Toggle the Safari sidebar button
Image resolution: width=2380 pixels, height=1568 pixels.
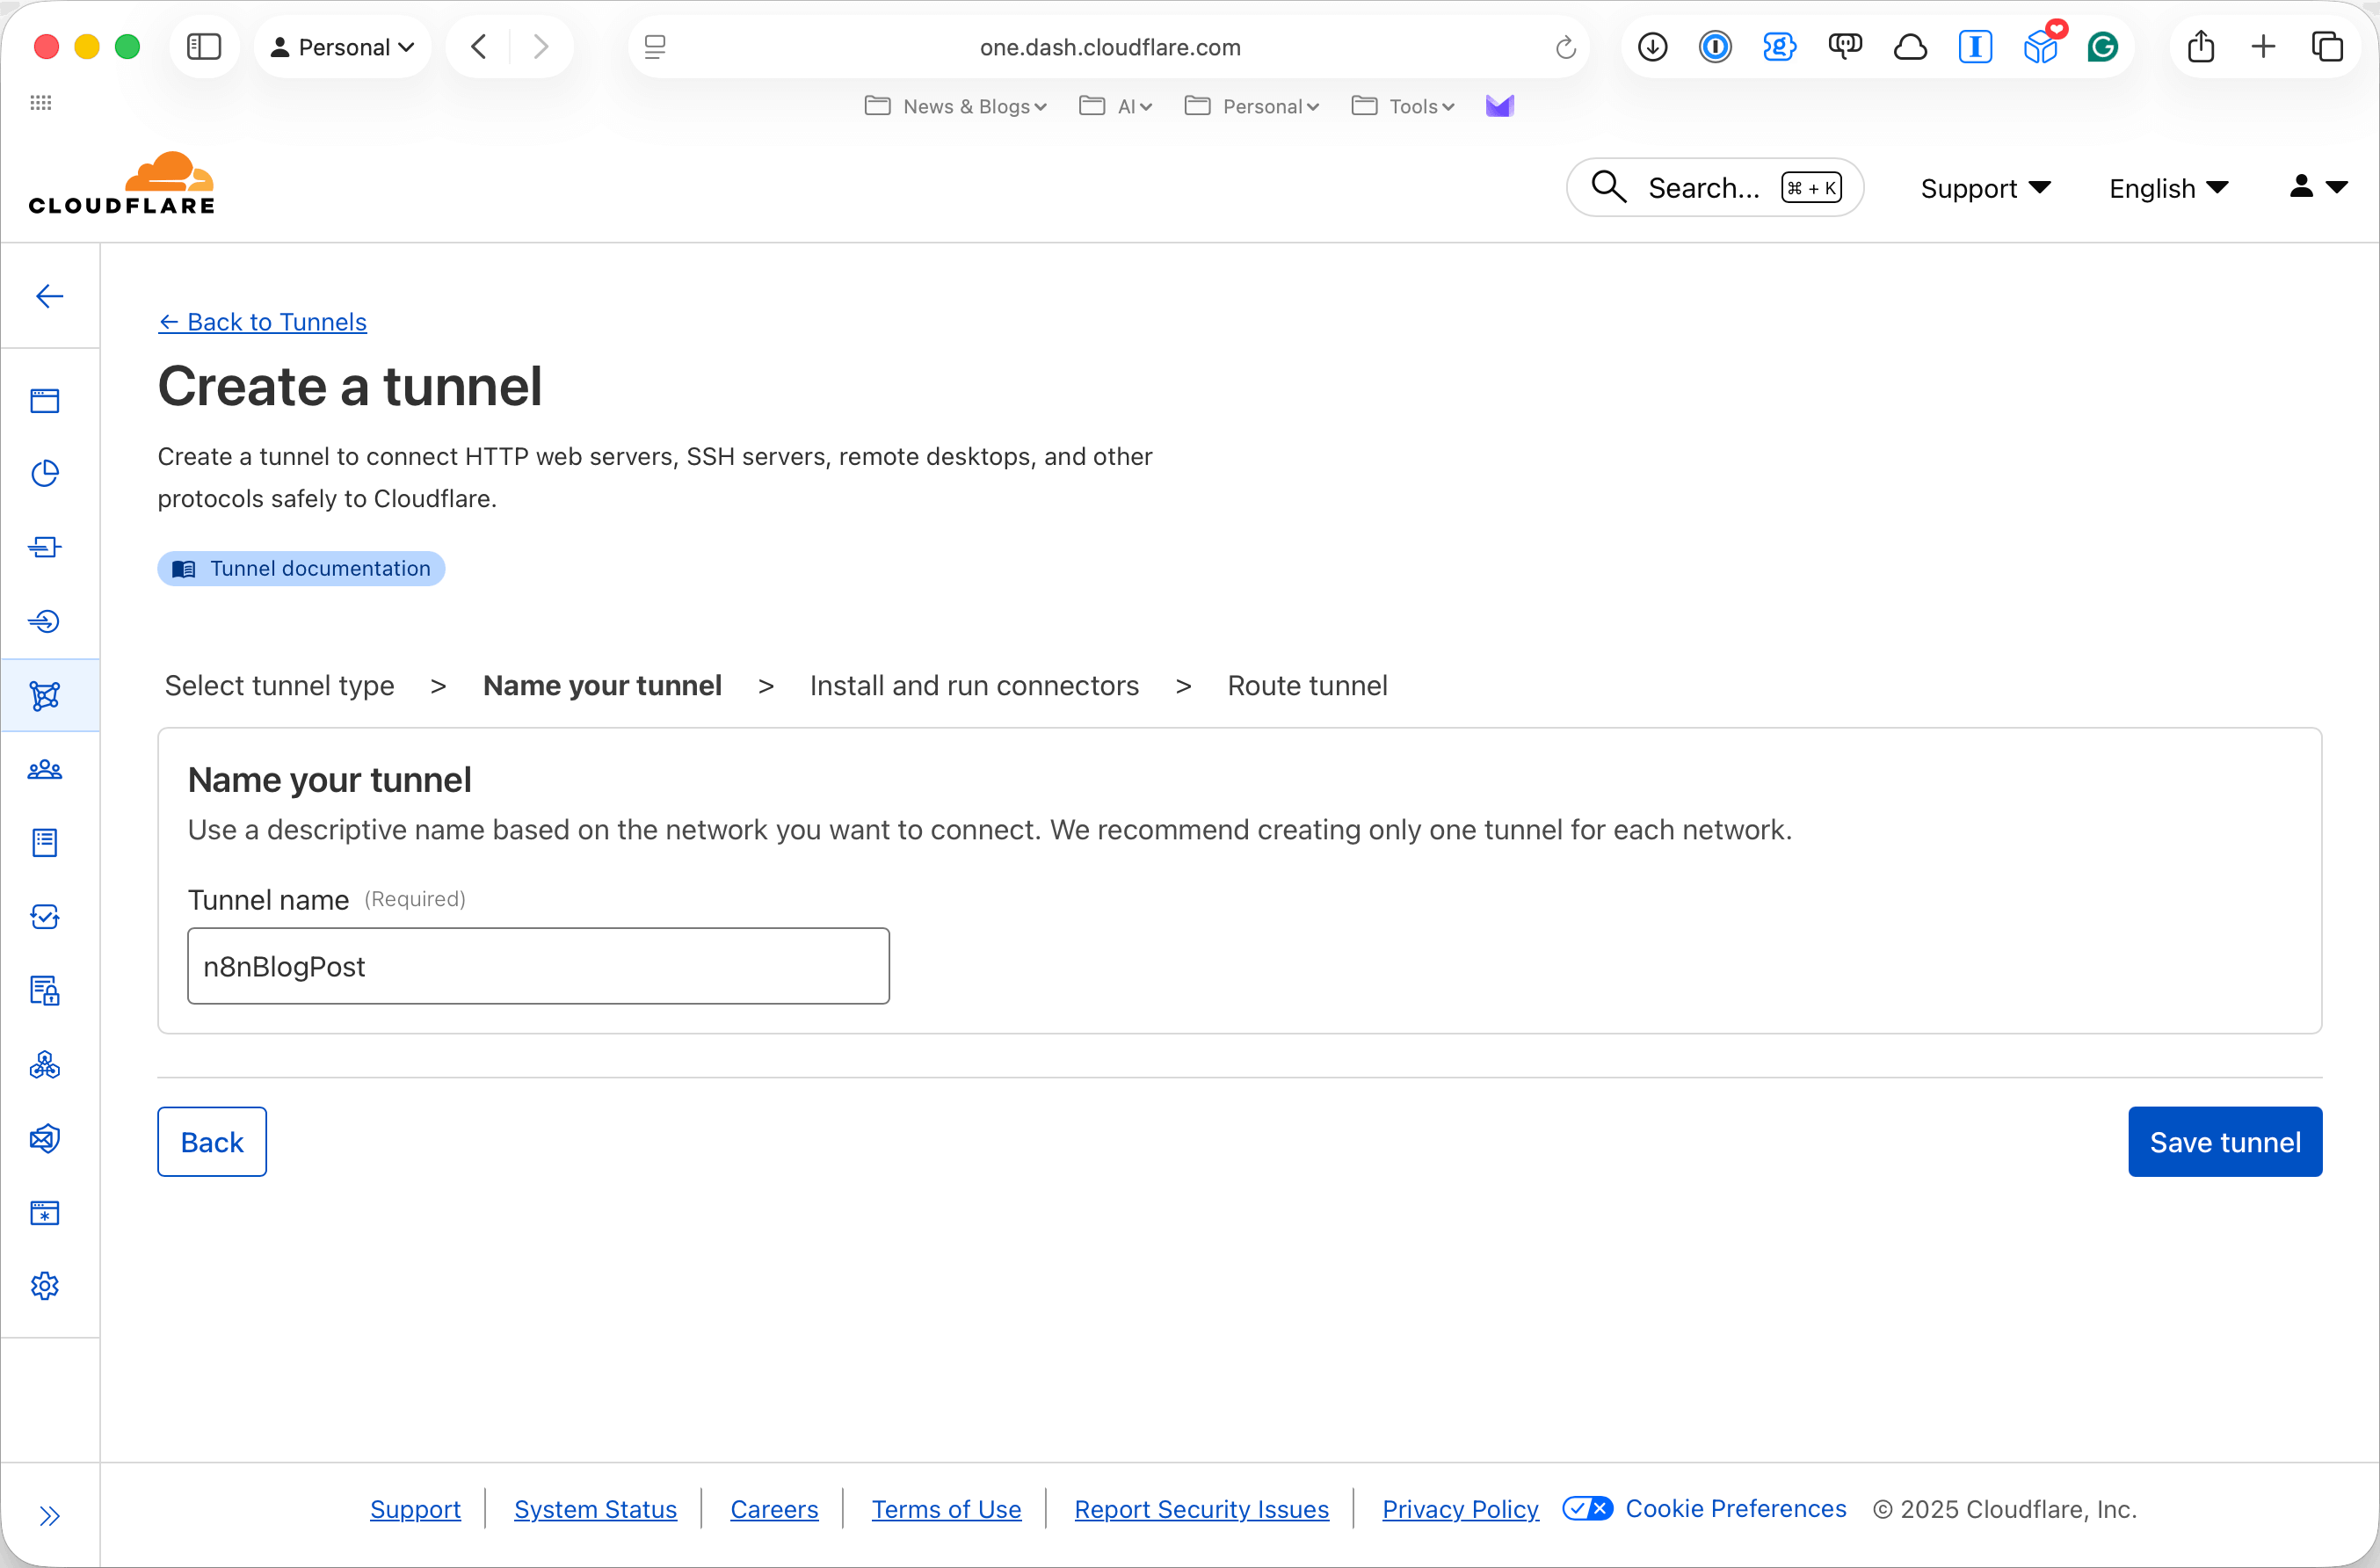pyautogui.click(x=204, y=47)
